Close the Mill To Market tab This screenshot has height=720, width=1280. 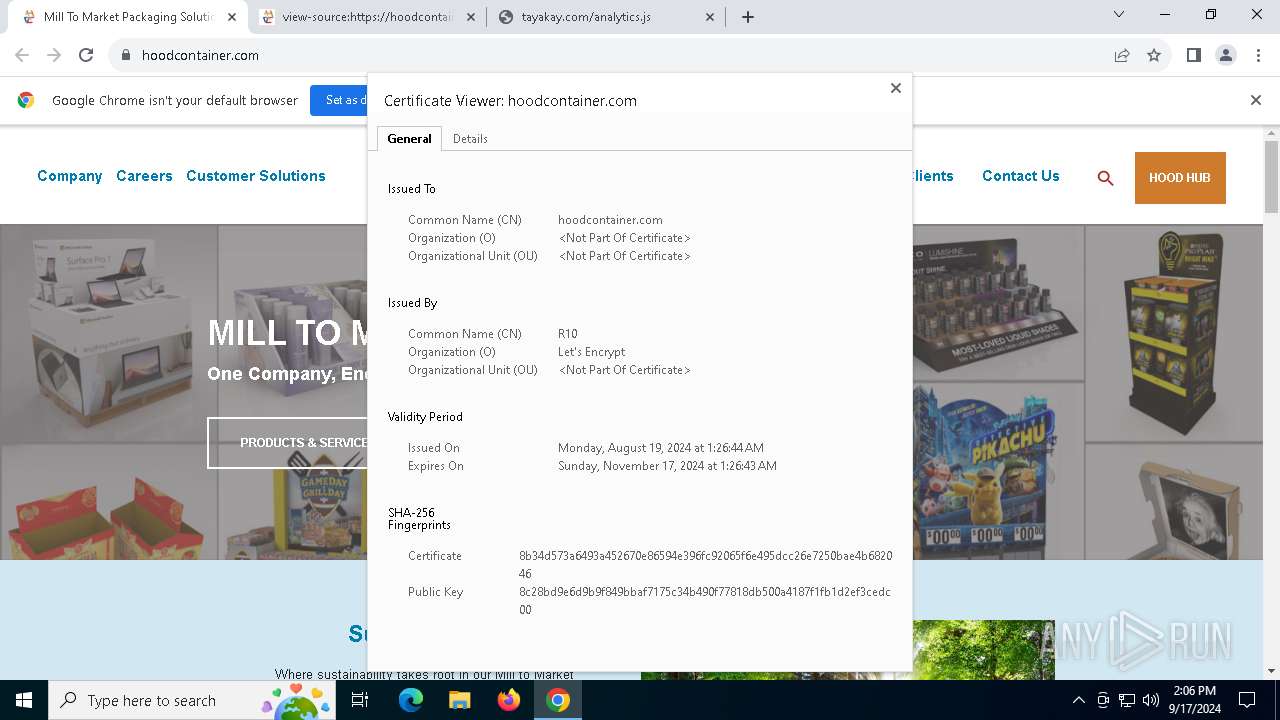tap(232, 17)
